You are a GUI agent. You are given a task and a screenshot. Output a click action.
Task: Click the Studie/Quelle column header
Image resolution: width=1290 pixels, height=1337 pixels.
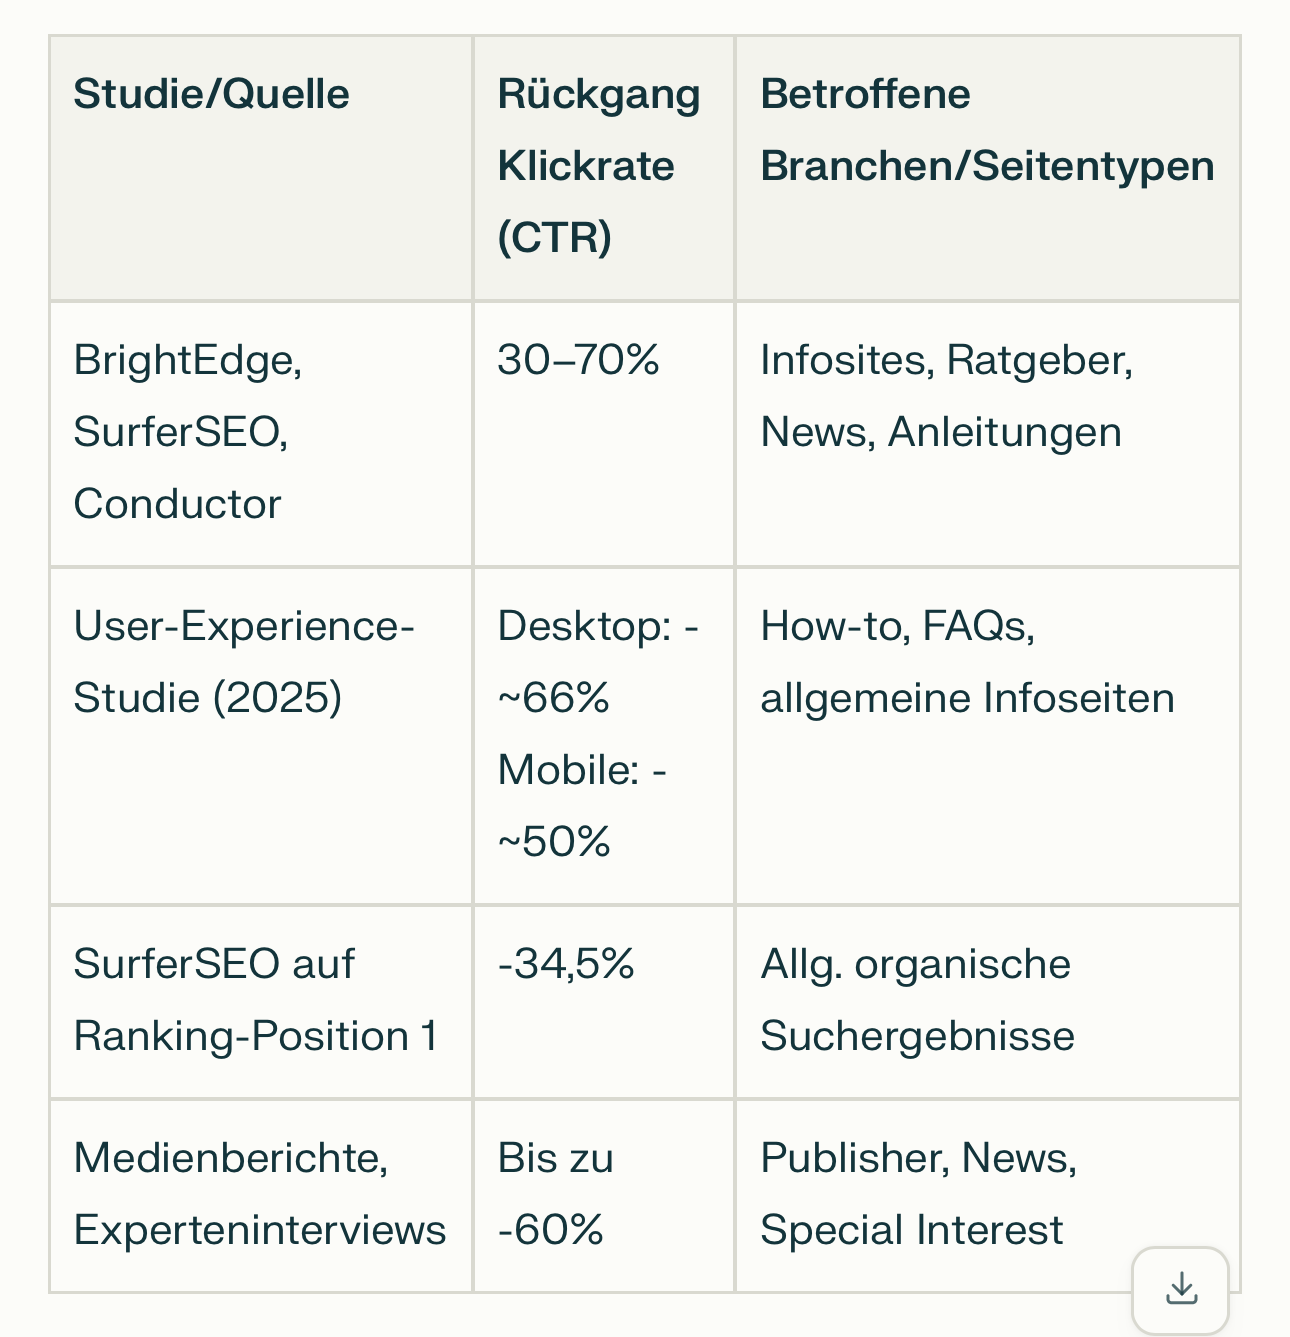pos(211,94)
